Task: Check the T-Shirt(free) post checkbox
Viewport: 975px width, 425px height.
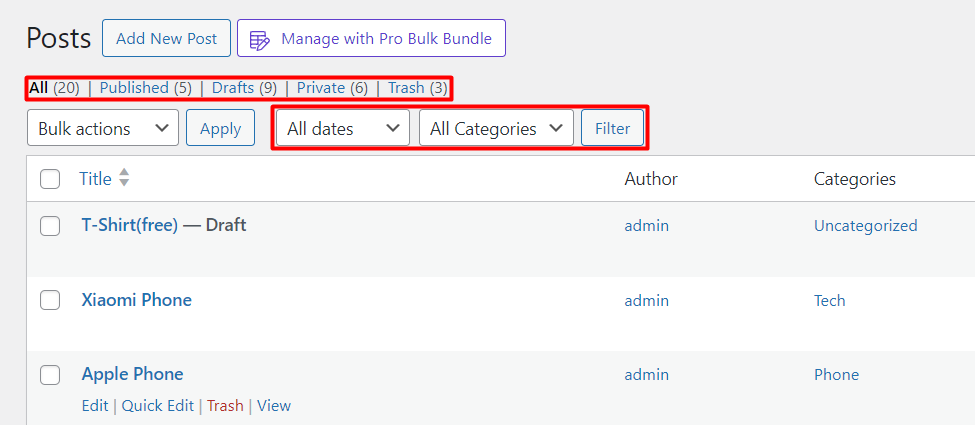Action: 50,226
